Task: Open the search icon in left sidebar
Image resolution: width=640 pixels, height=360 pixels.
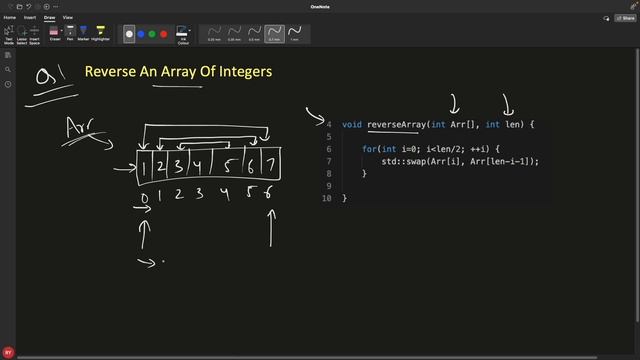Action: (8, 70)
